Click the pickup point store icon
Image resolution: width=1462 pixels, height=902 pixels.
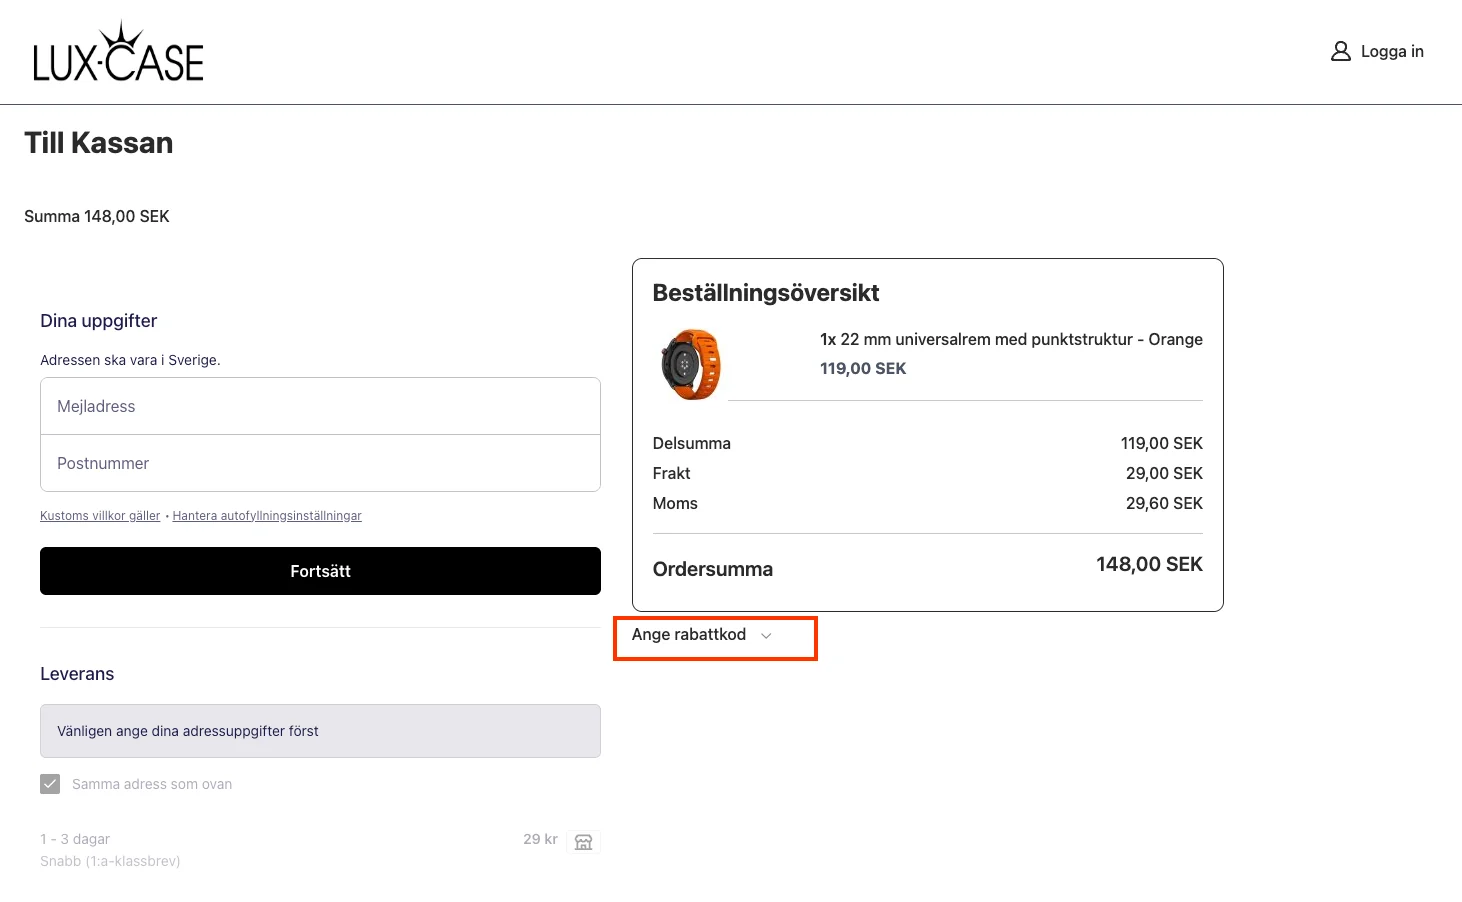[x=584, y=842]
